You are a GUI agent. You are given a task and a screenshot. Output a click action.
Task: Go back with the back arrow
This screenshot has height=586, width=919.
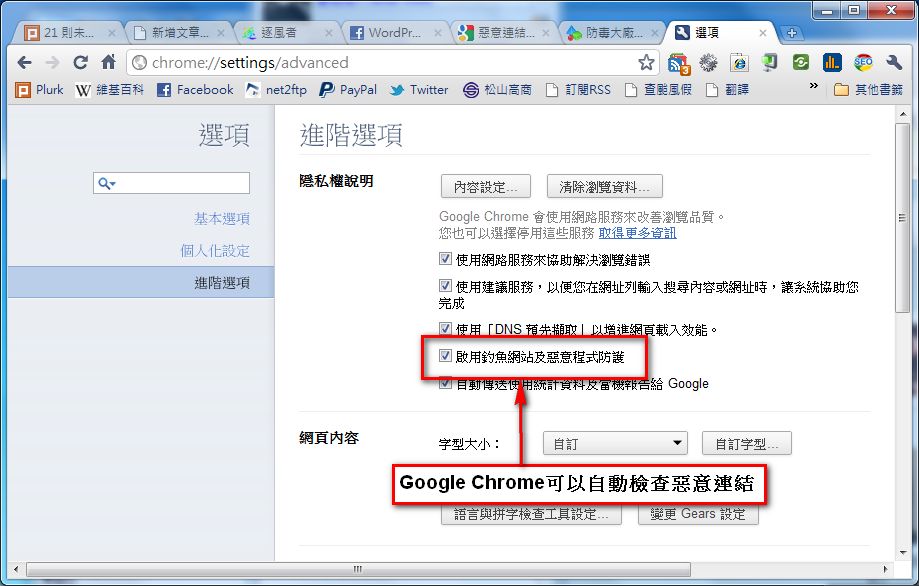coord(25,62)
